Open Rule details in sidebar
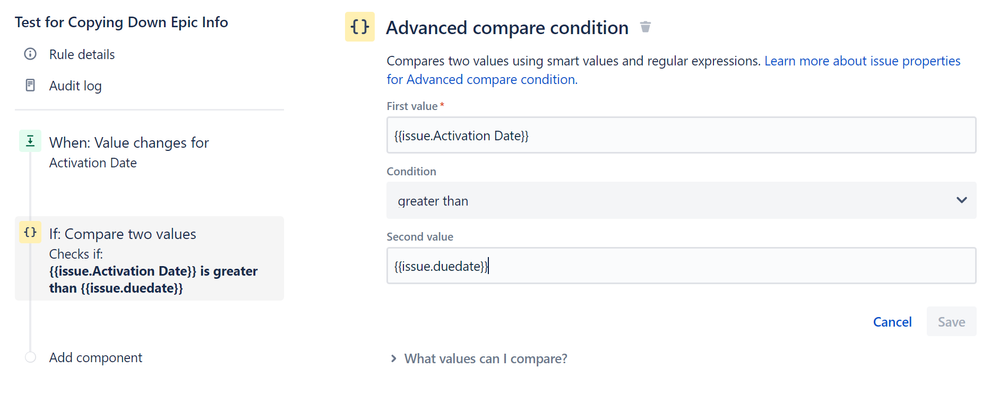This screenshot has width=999, height=400. click(x=82, y=54)
